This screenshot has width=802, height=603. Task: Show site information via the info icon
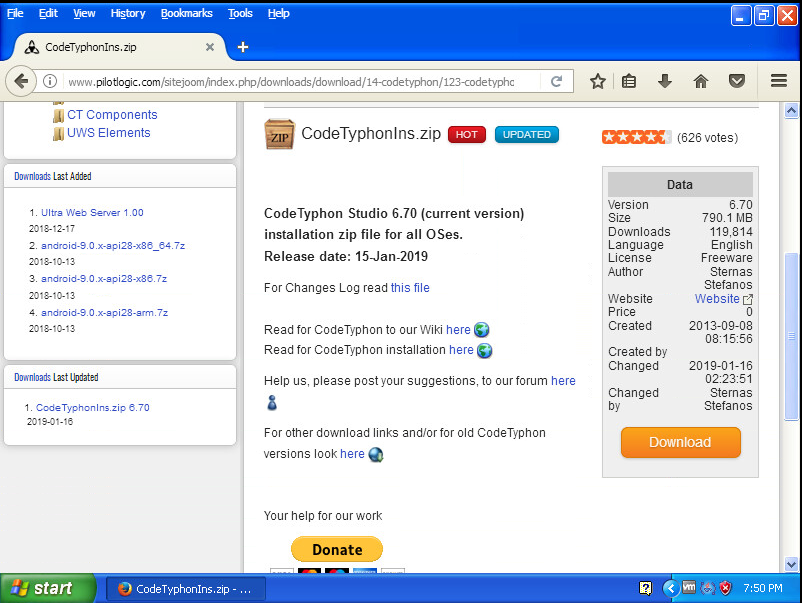coord(50,81)
